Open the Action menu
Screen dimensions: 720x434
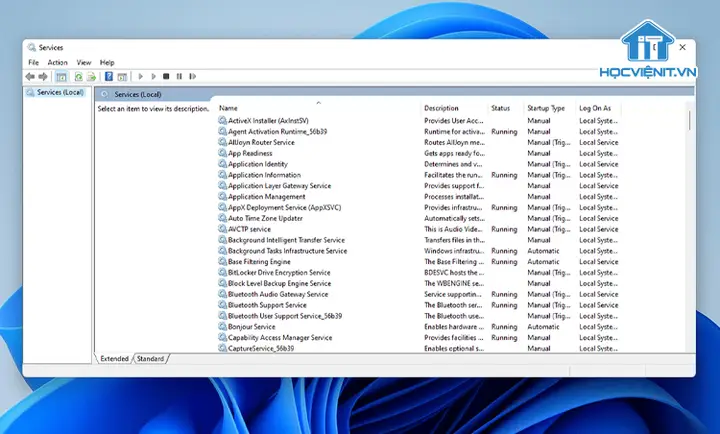(57, 62)
